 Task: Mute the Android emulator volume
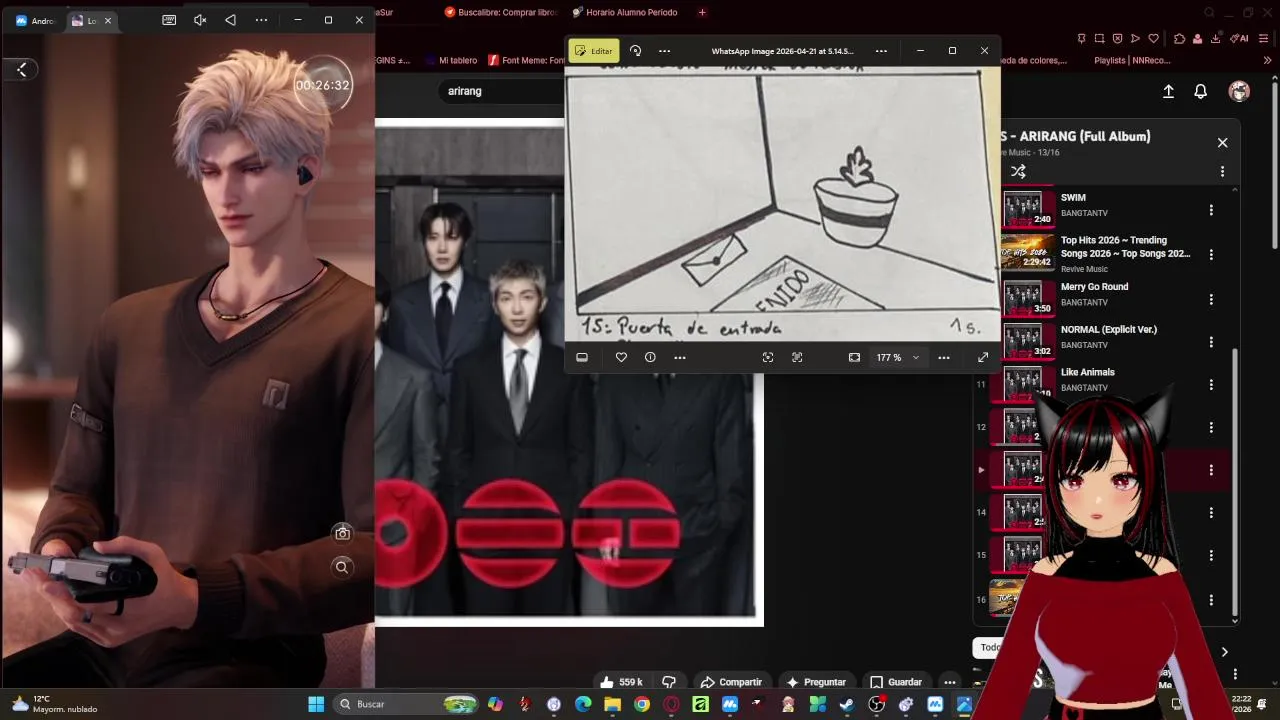coord(200,20)
